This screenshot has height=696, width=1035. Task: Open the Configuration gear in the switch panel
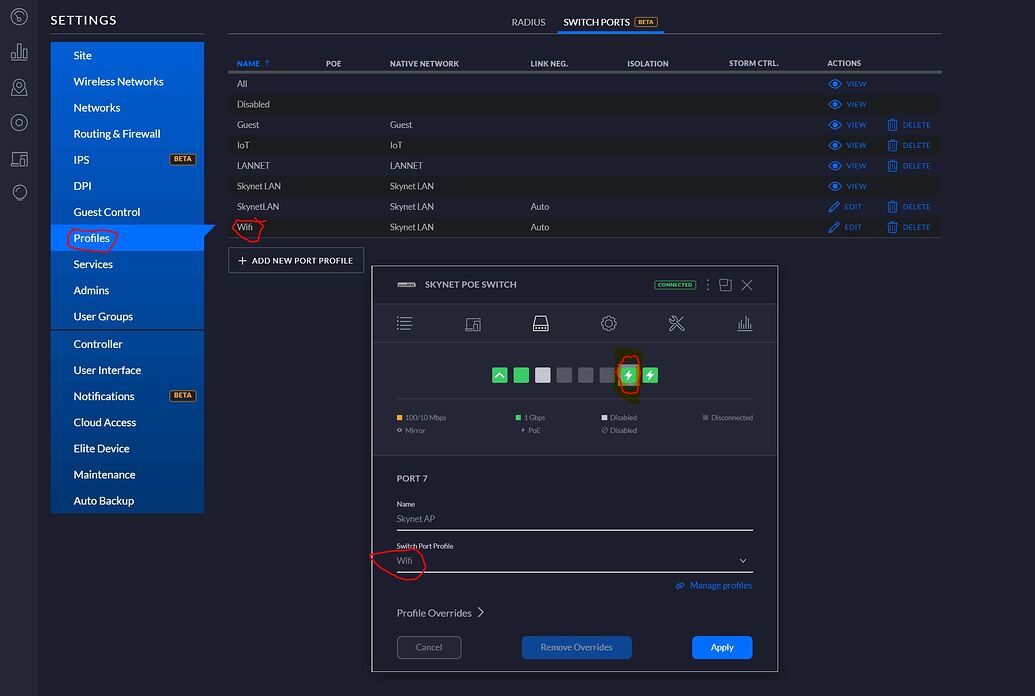[608, 323]
